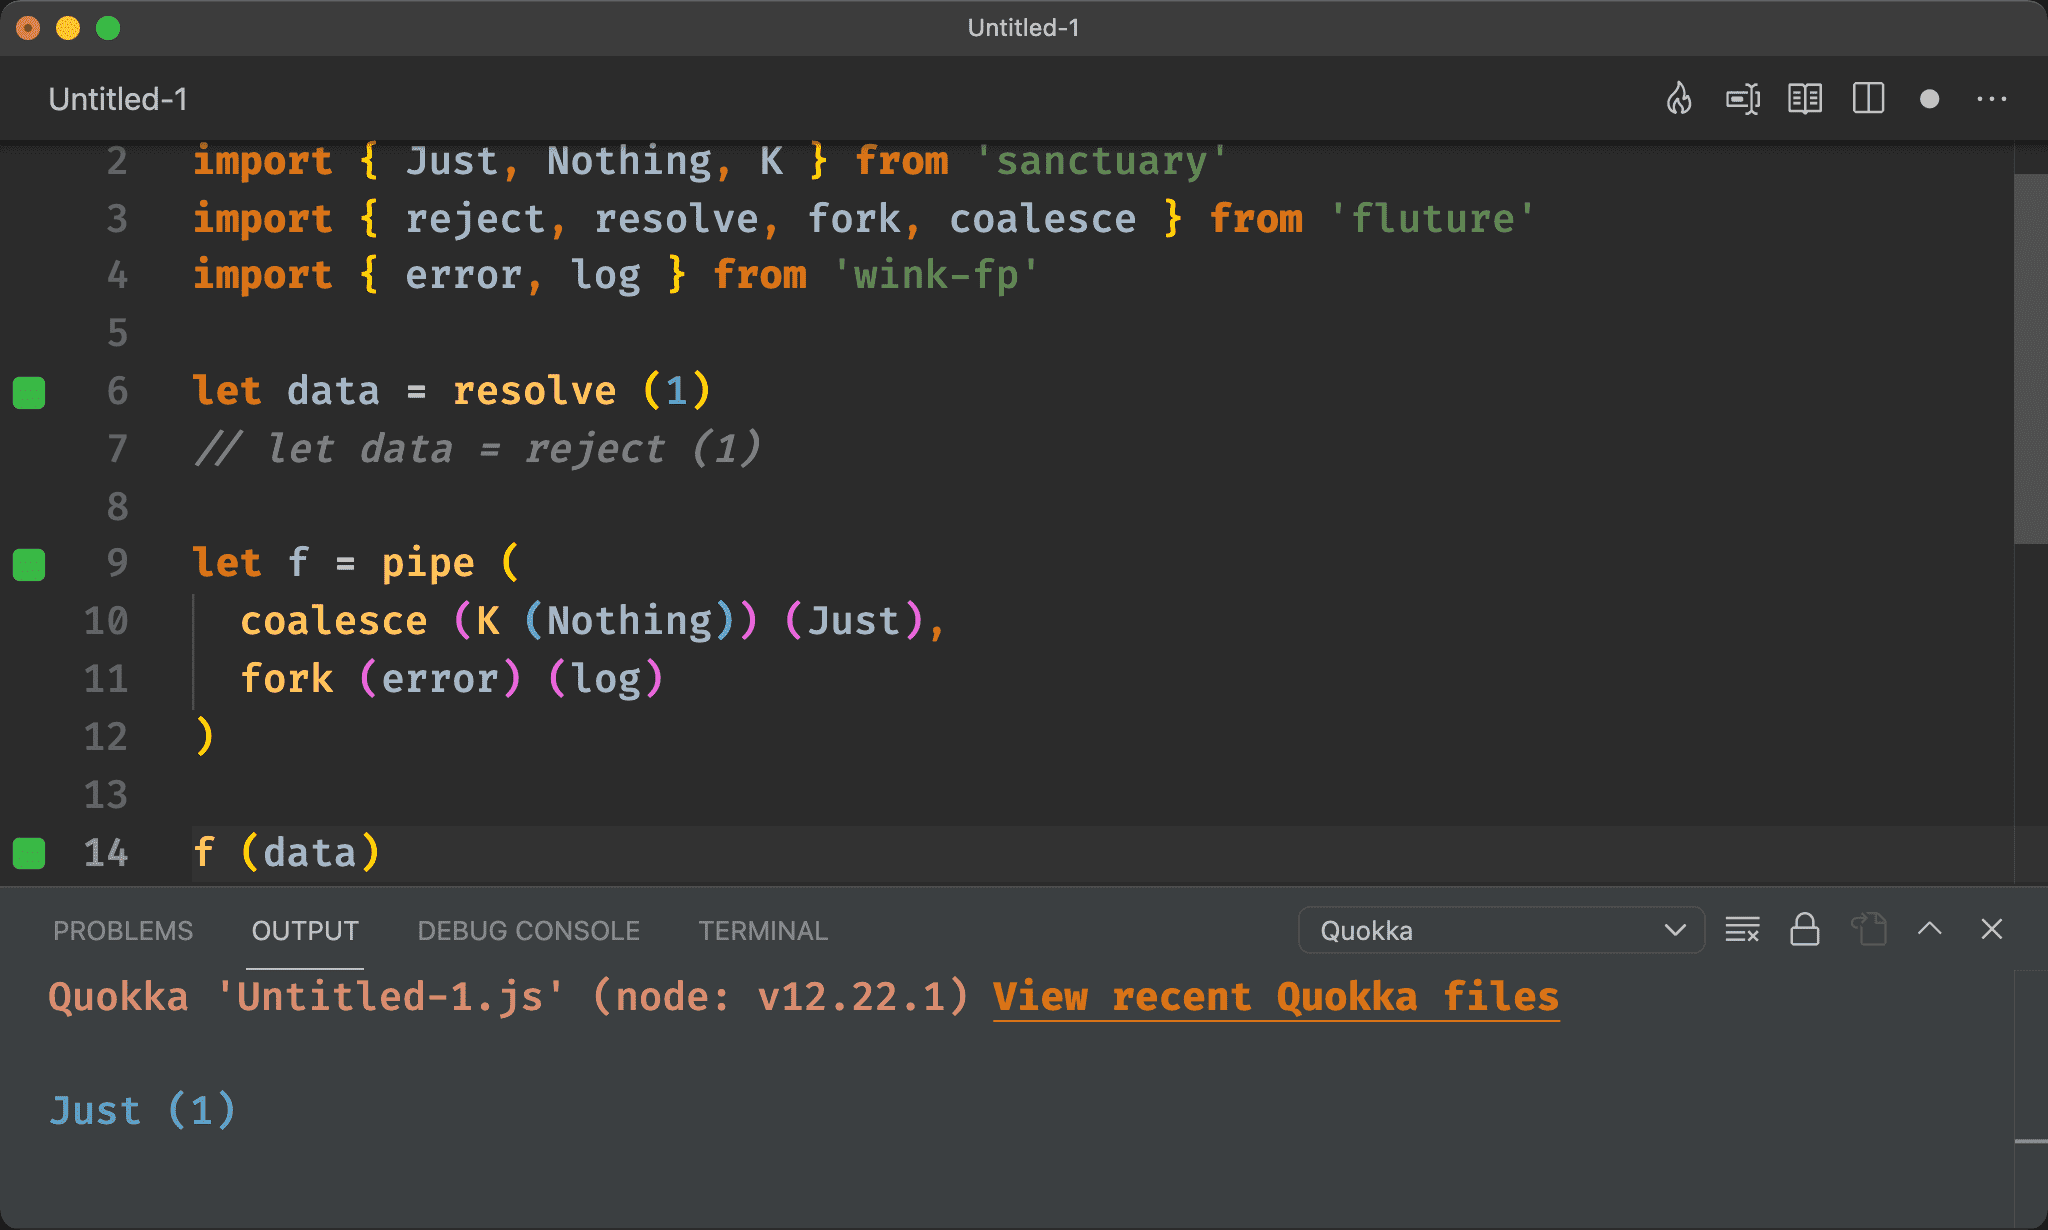Click the green coverage indicator on line 9

(x=29, y=565)
